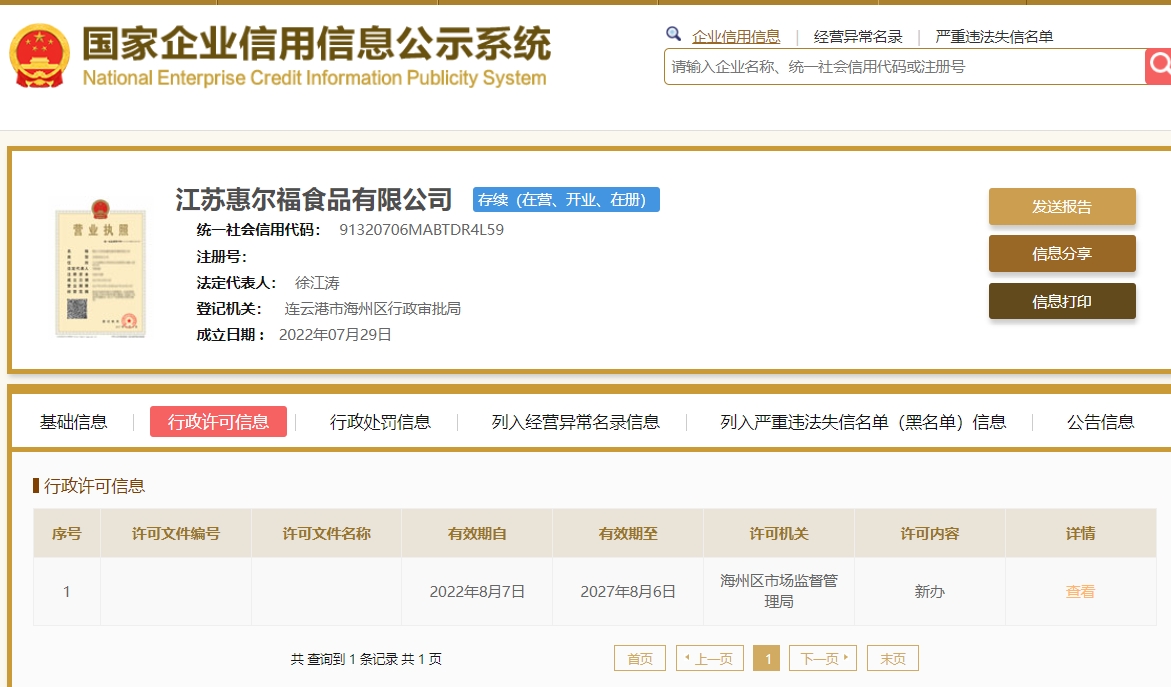Click the 有效期自 column header

point(477,533)
